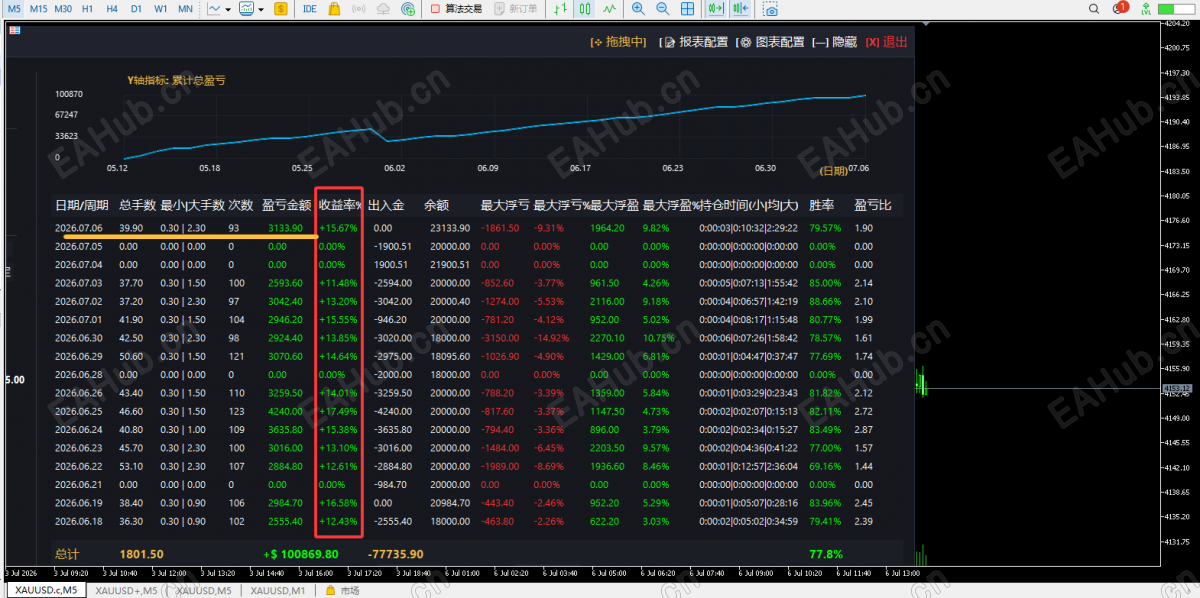This screenshot has height=598, width=1200.
Task: Take a screenshot with camera icon
Action: [x=770, y=8]
